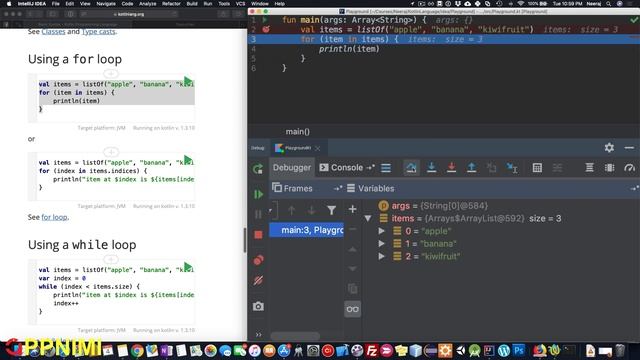Go to previous frame with up arrow
This screenshot has width=640, height=360.
(291, 210)
